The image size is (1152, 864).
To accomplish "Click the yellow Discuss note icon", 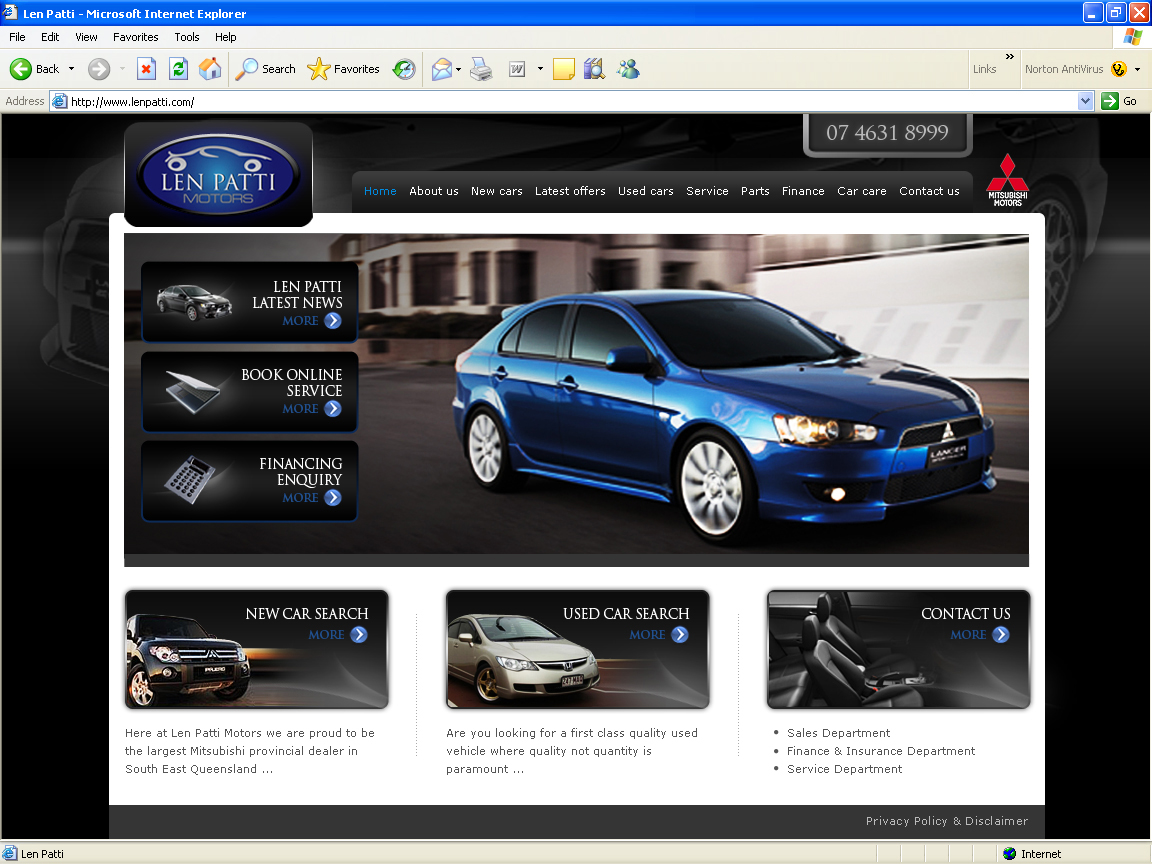I will (x=564, y=69).
